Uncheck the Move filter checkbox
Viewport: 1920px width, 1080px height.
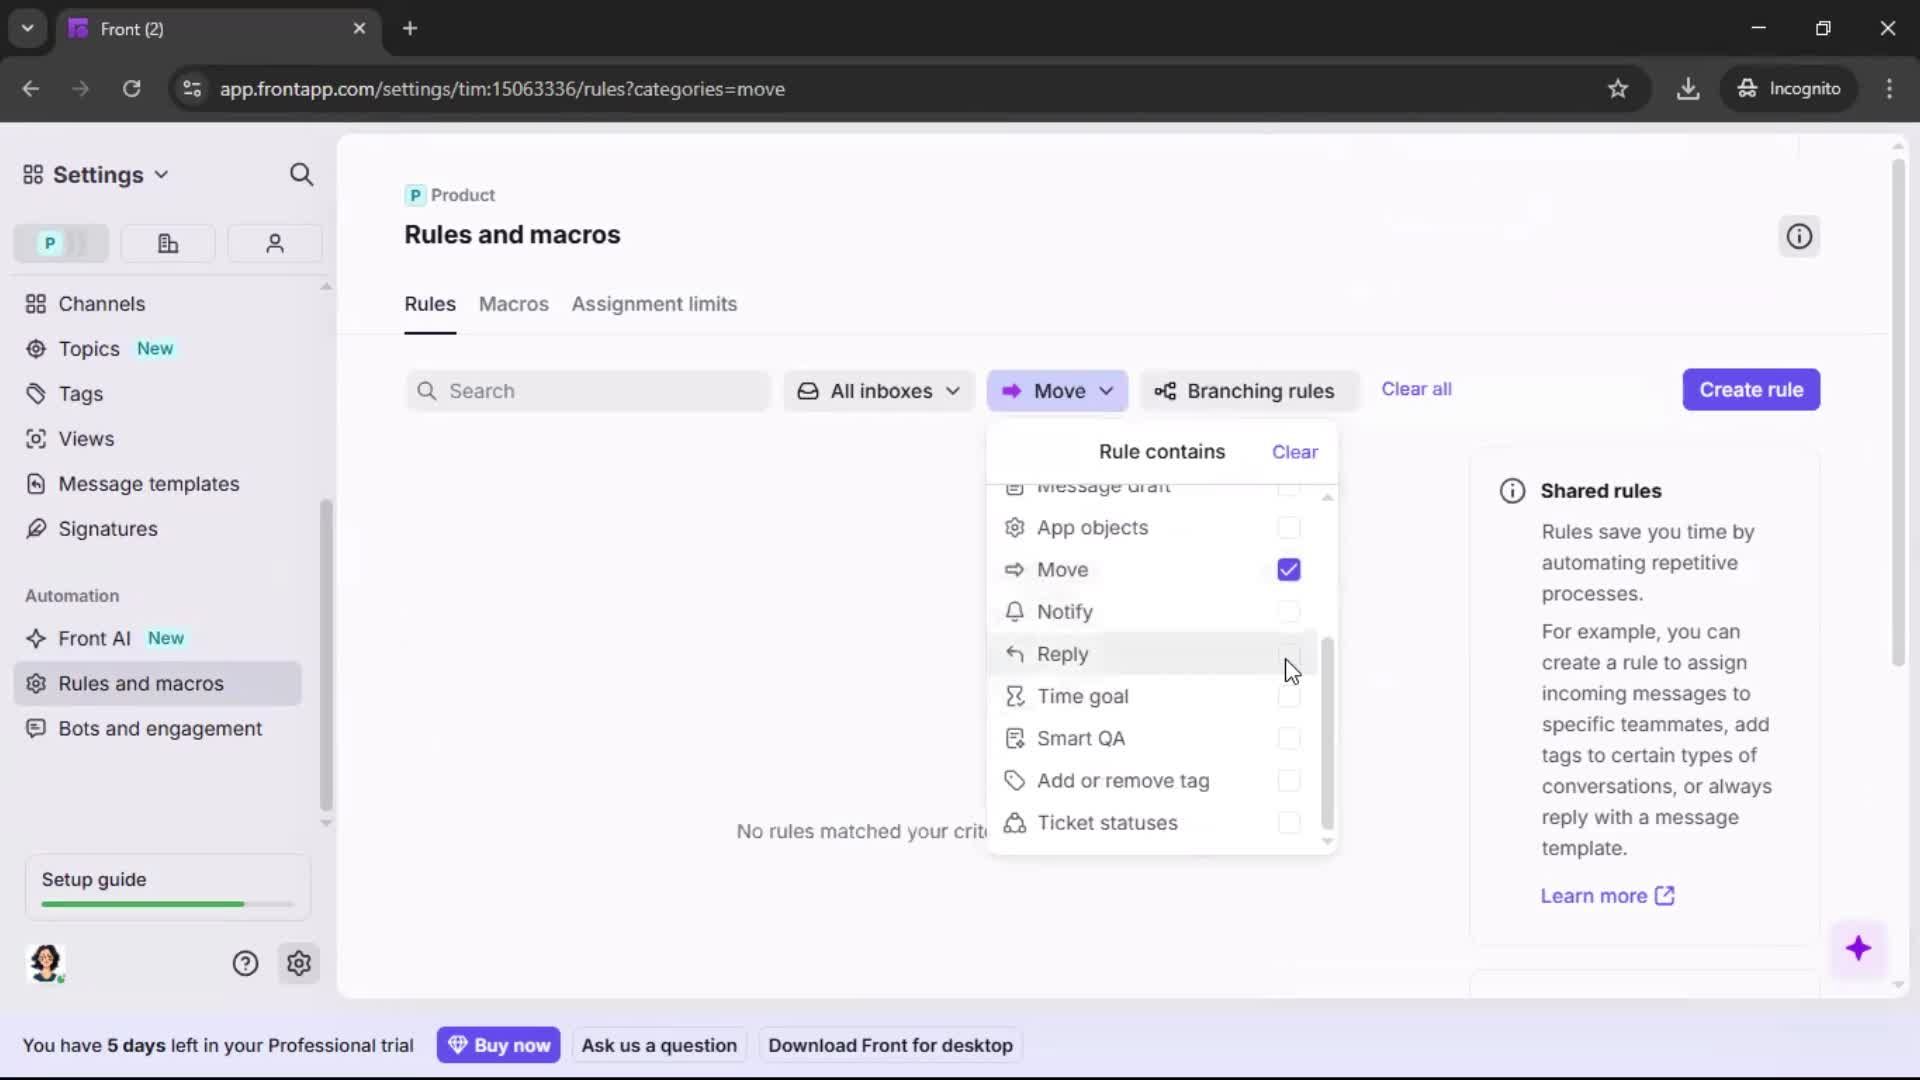point(1288,569)
